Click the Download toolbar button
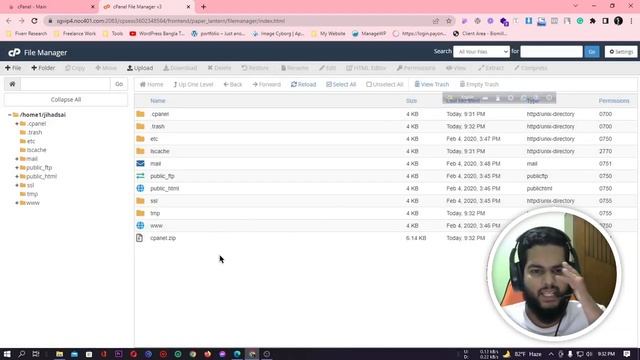 180,68
